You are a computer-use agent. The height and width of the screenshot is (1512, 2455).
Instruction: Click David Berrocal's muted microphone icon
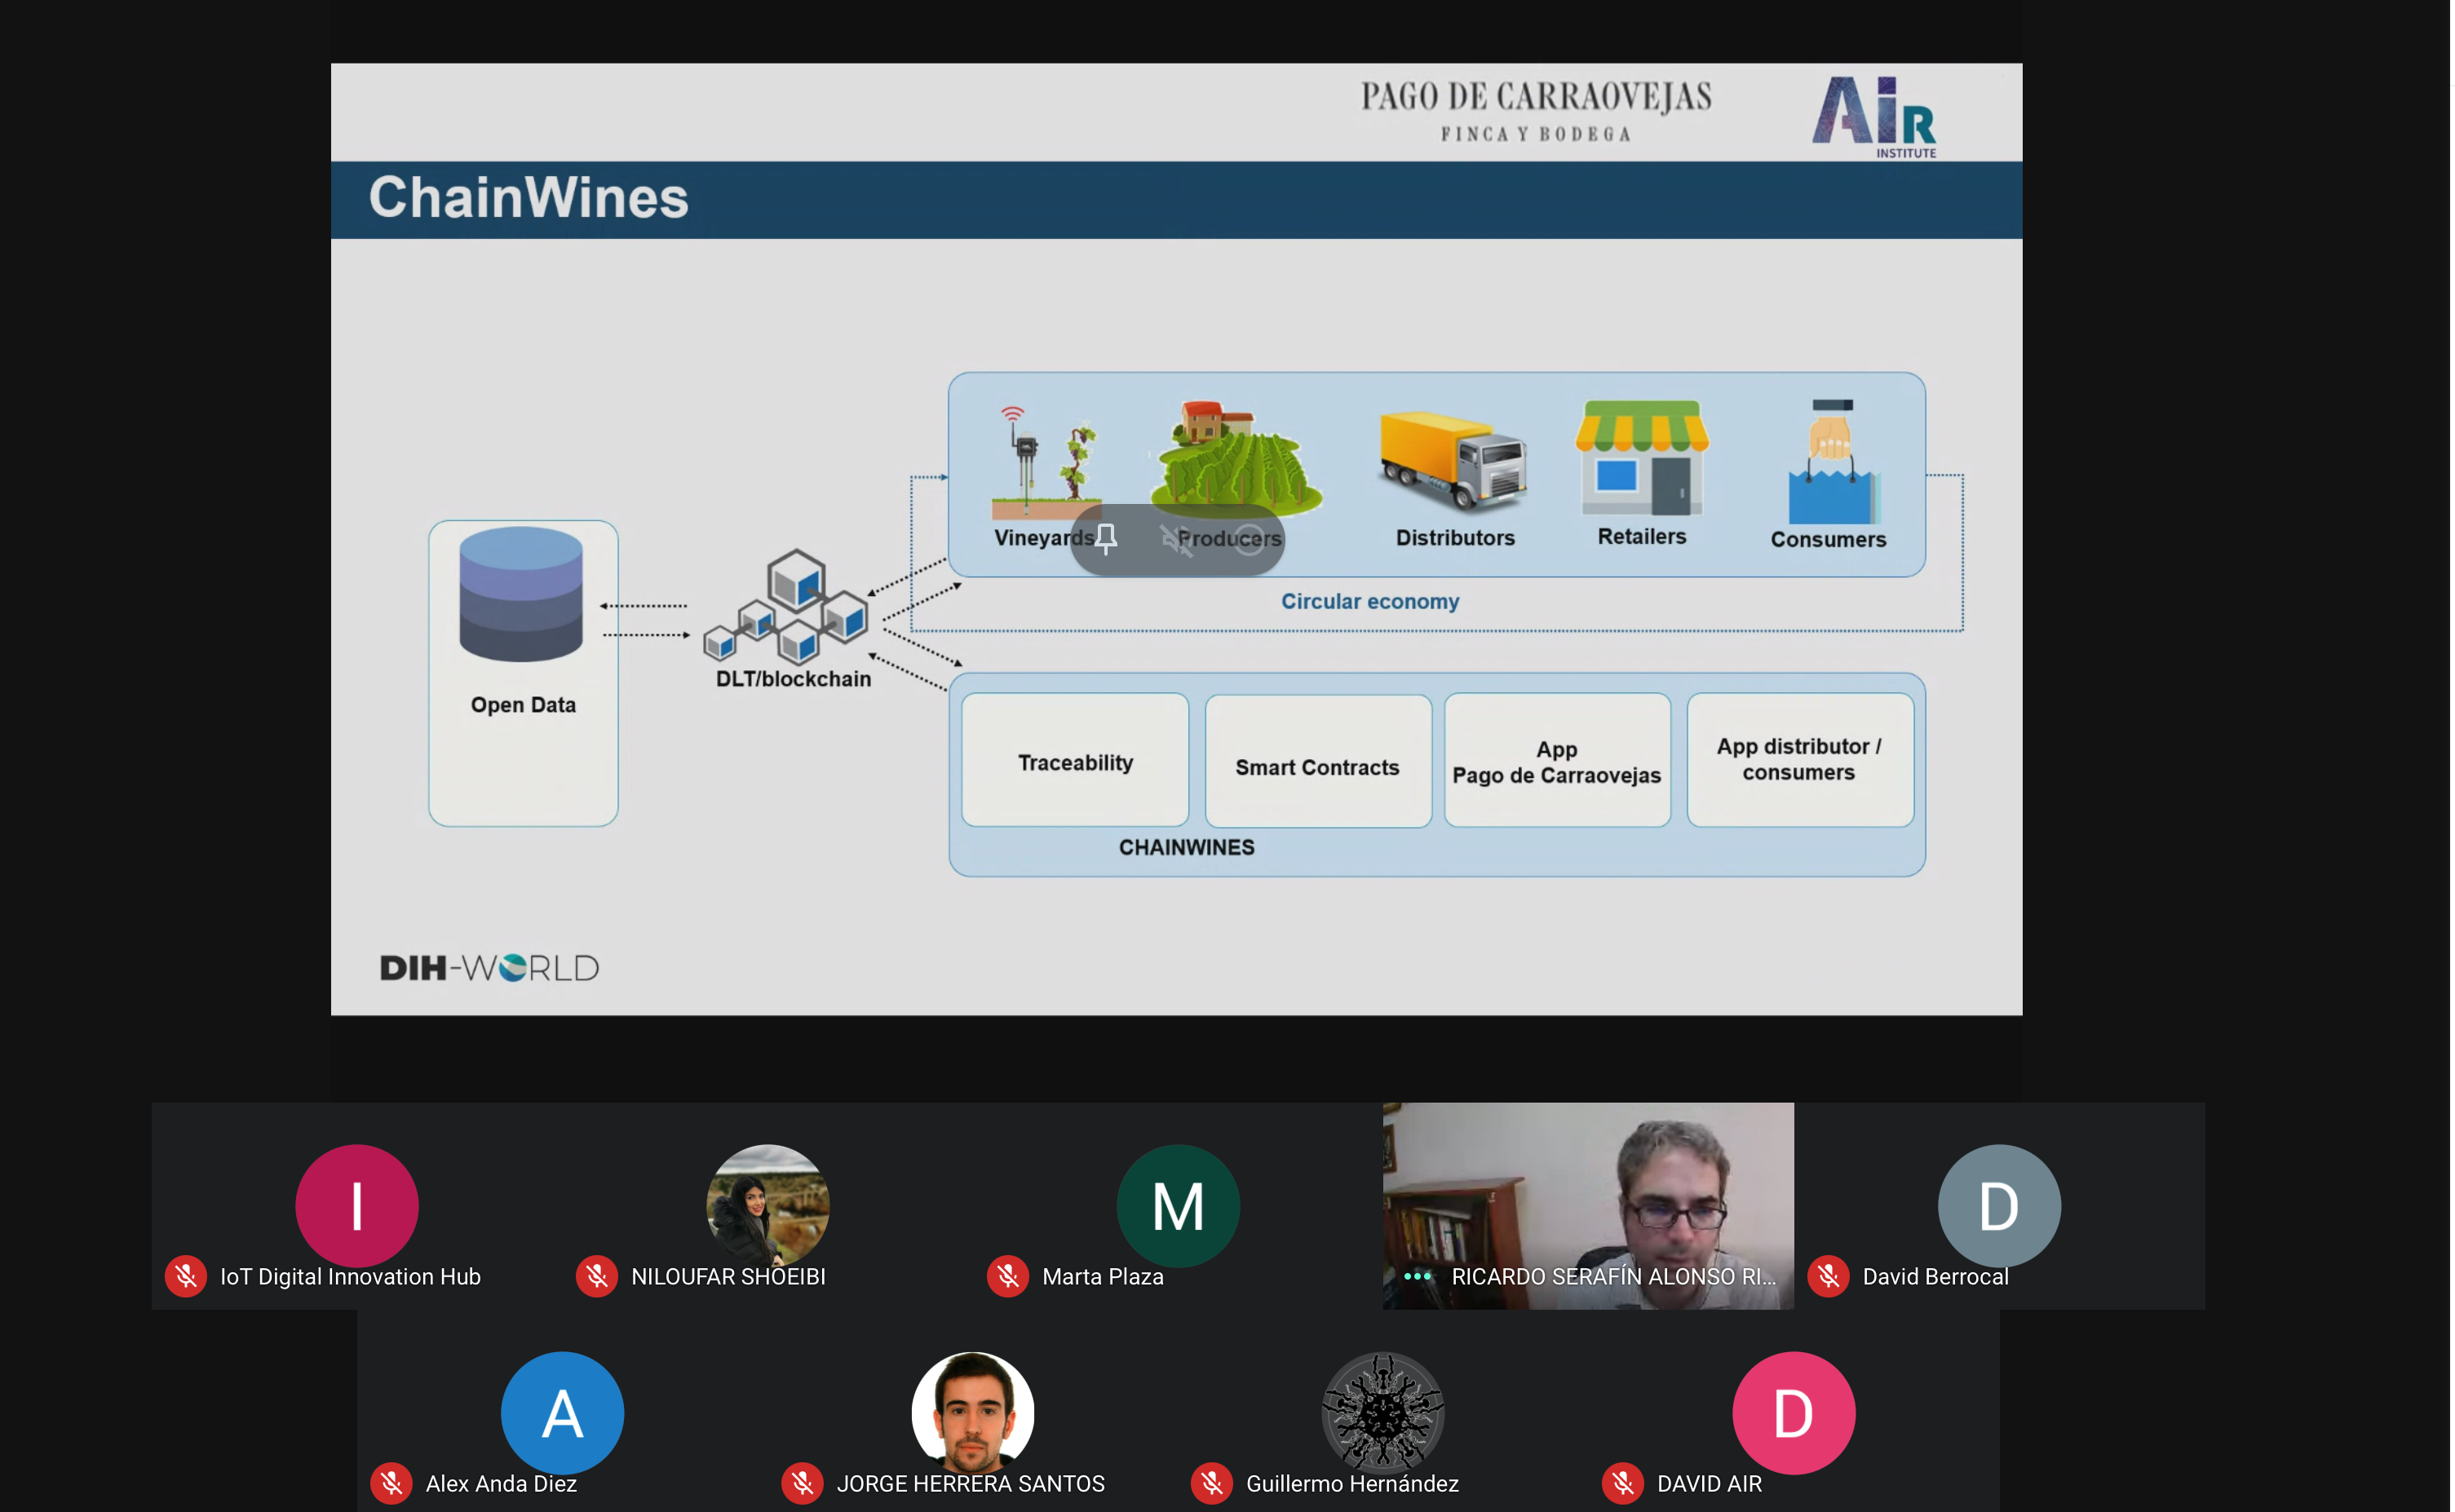coord(1828,1276)
